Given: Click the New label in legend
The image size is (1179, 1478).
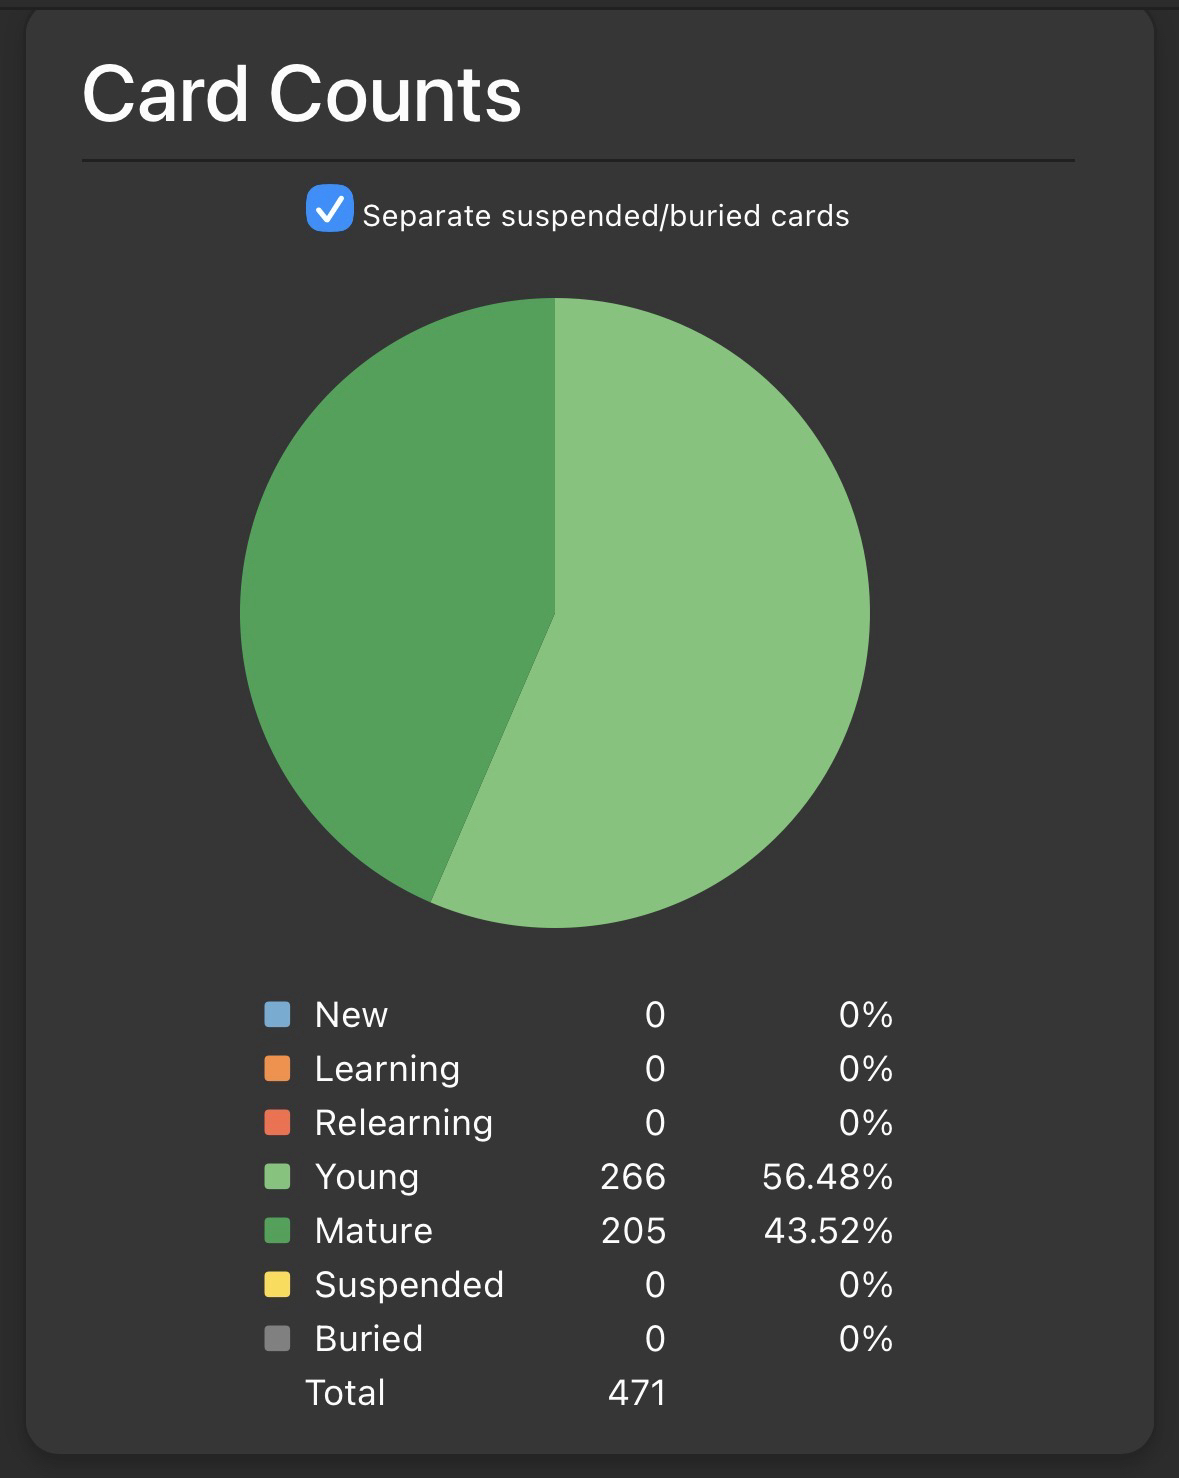Looking at the screenshot, I should 350,1015.
